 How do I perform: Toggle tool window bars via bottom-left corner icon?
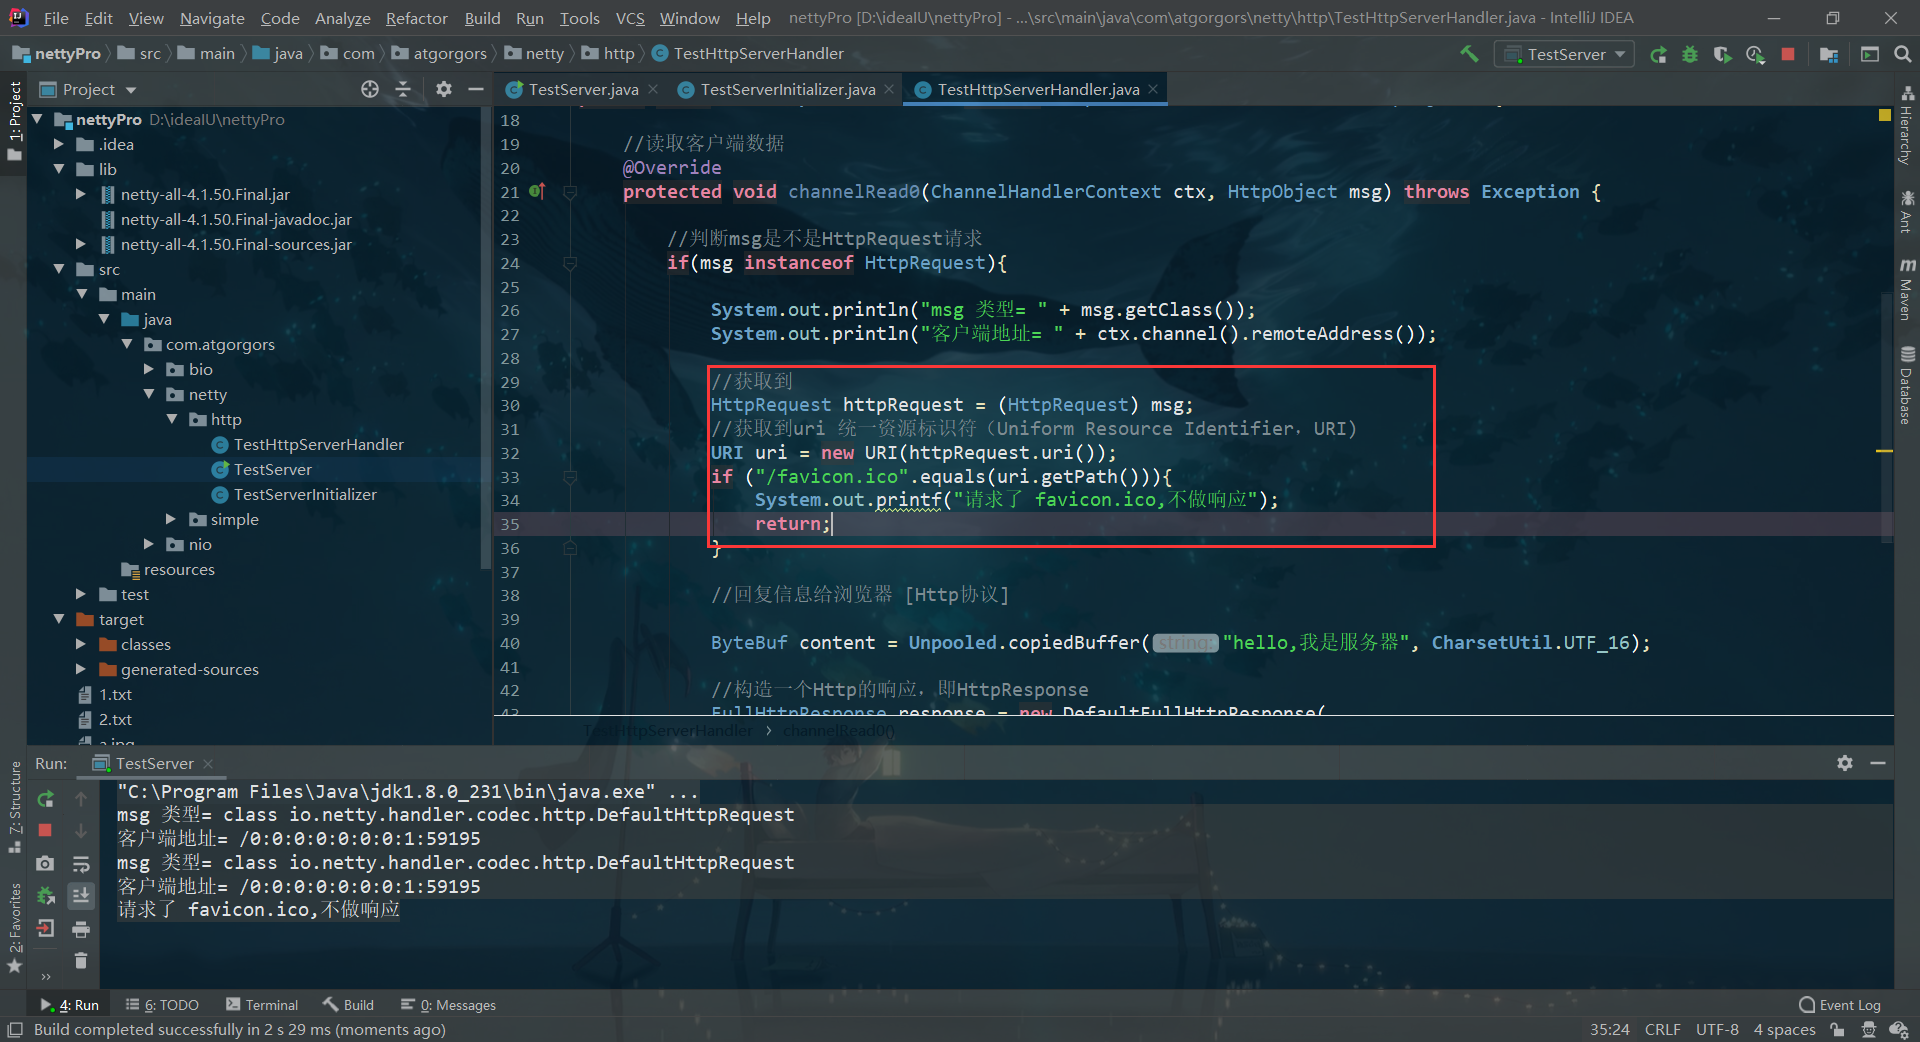click(15, 1030)
